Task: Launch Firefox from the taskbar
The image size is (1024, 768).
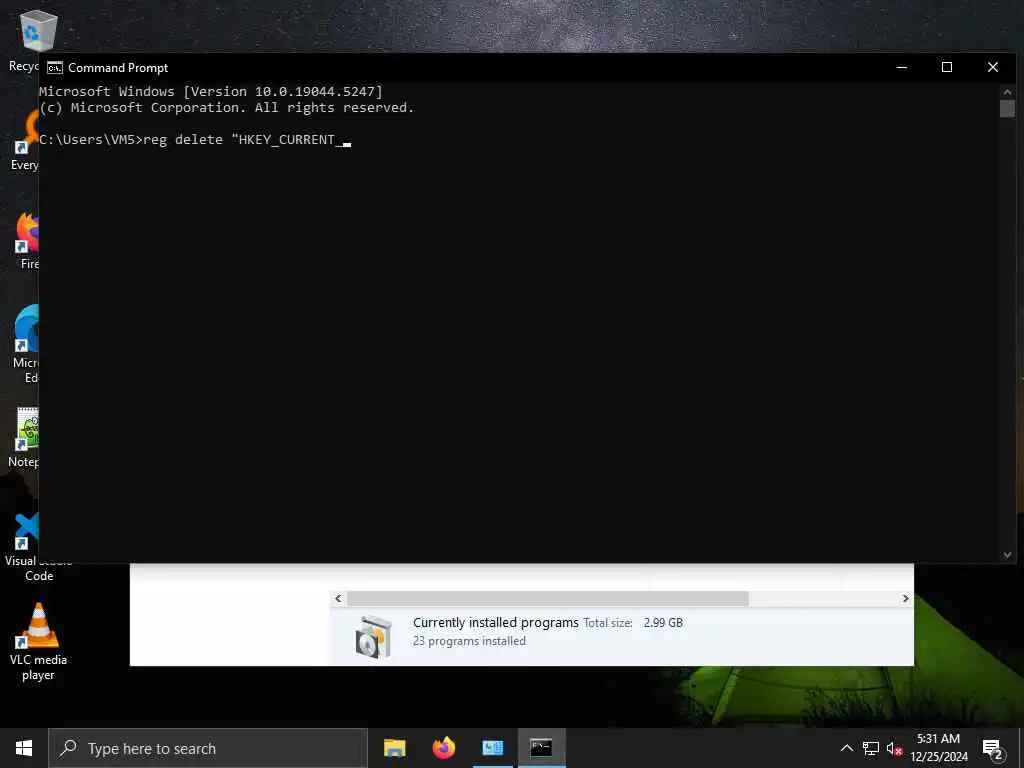Action: [x=443, y=748]
